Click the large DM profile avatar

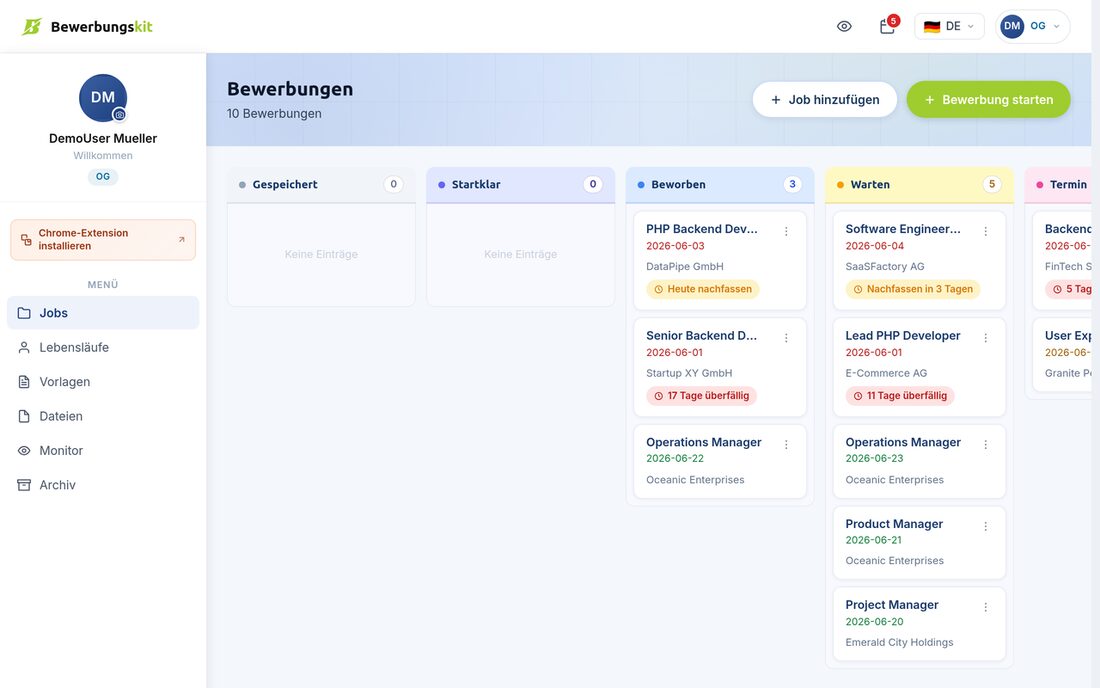[x=102, y=97]
